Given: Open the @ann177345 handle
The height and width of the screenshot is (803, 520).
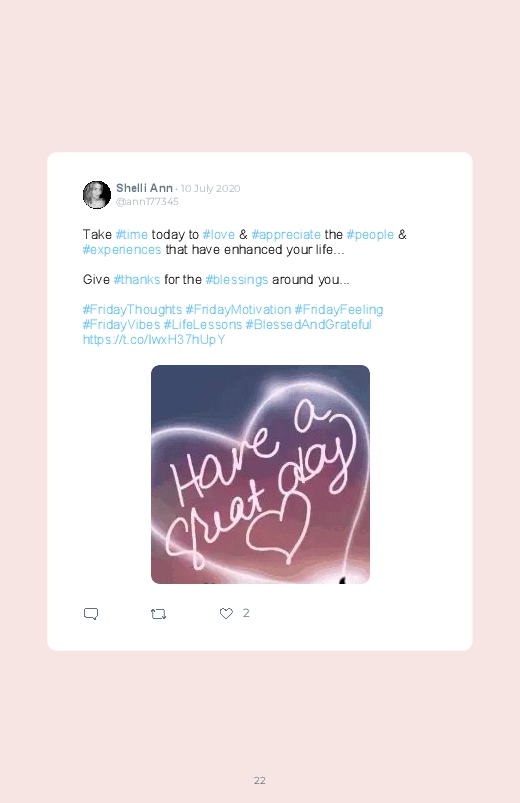Looking at the screenshot, I should coord(147,202).
